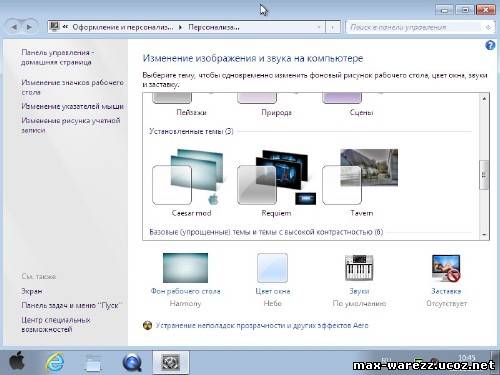Open the window color Небо swatch
The width and height of the screenshot is (500, 375).
pos(272,268)
